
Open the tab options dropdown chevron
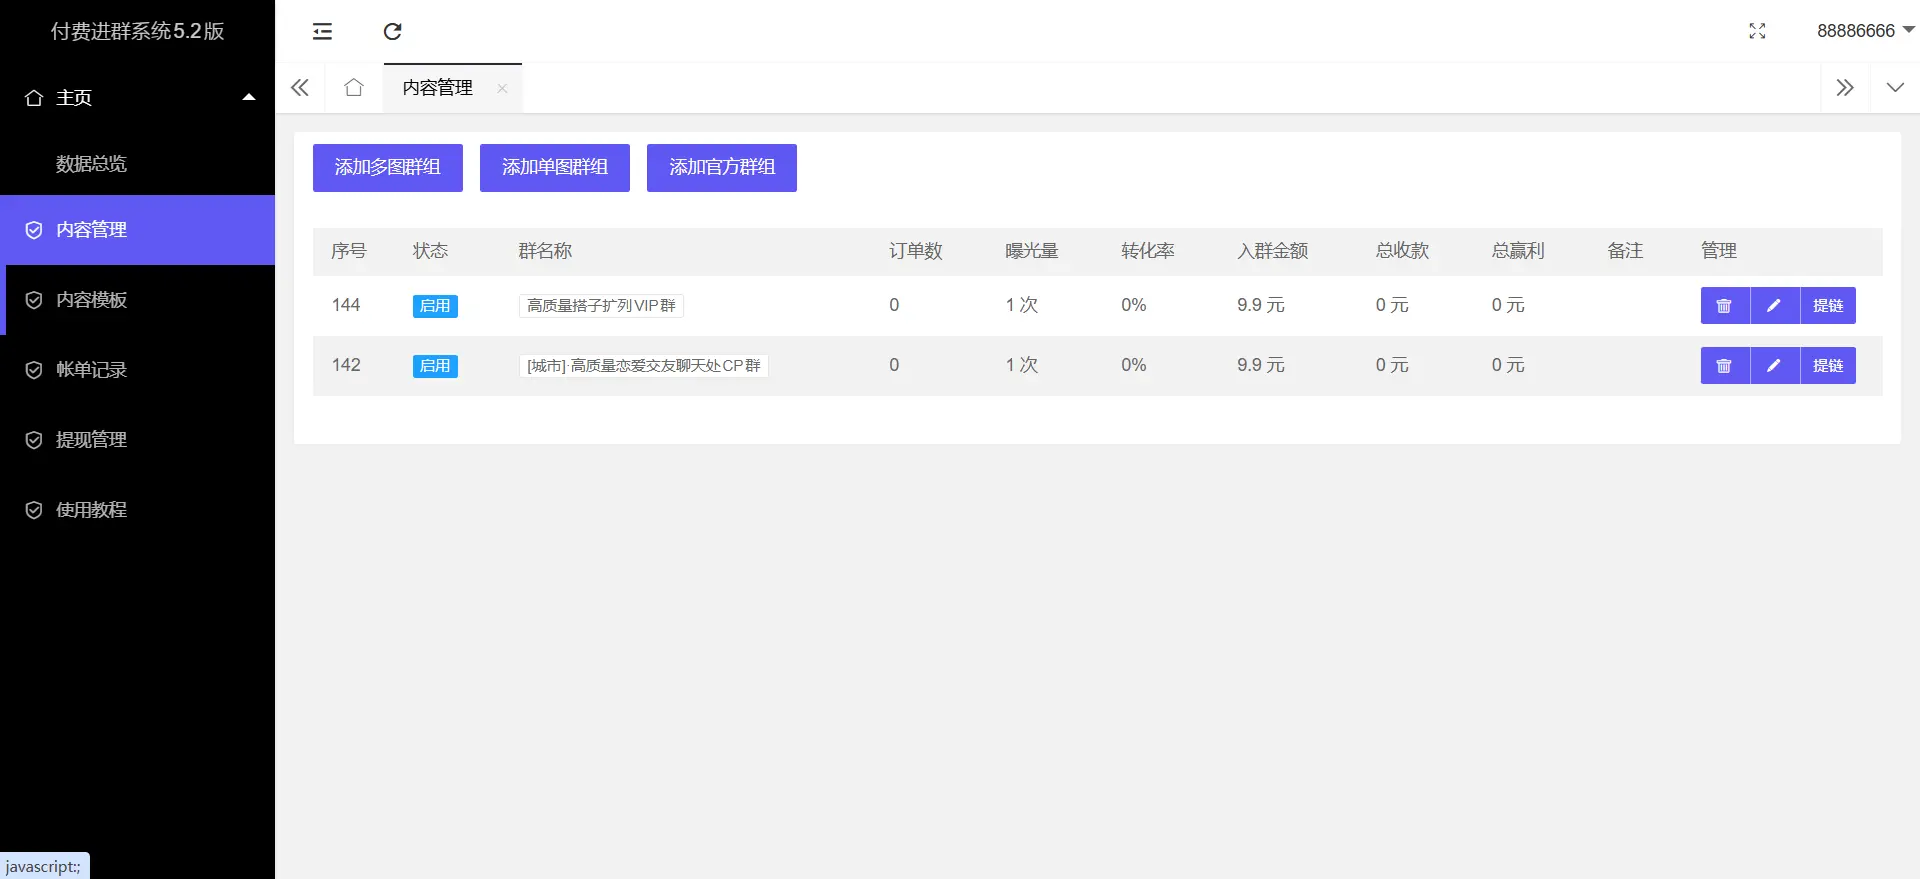point(1894,88)
